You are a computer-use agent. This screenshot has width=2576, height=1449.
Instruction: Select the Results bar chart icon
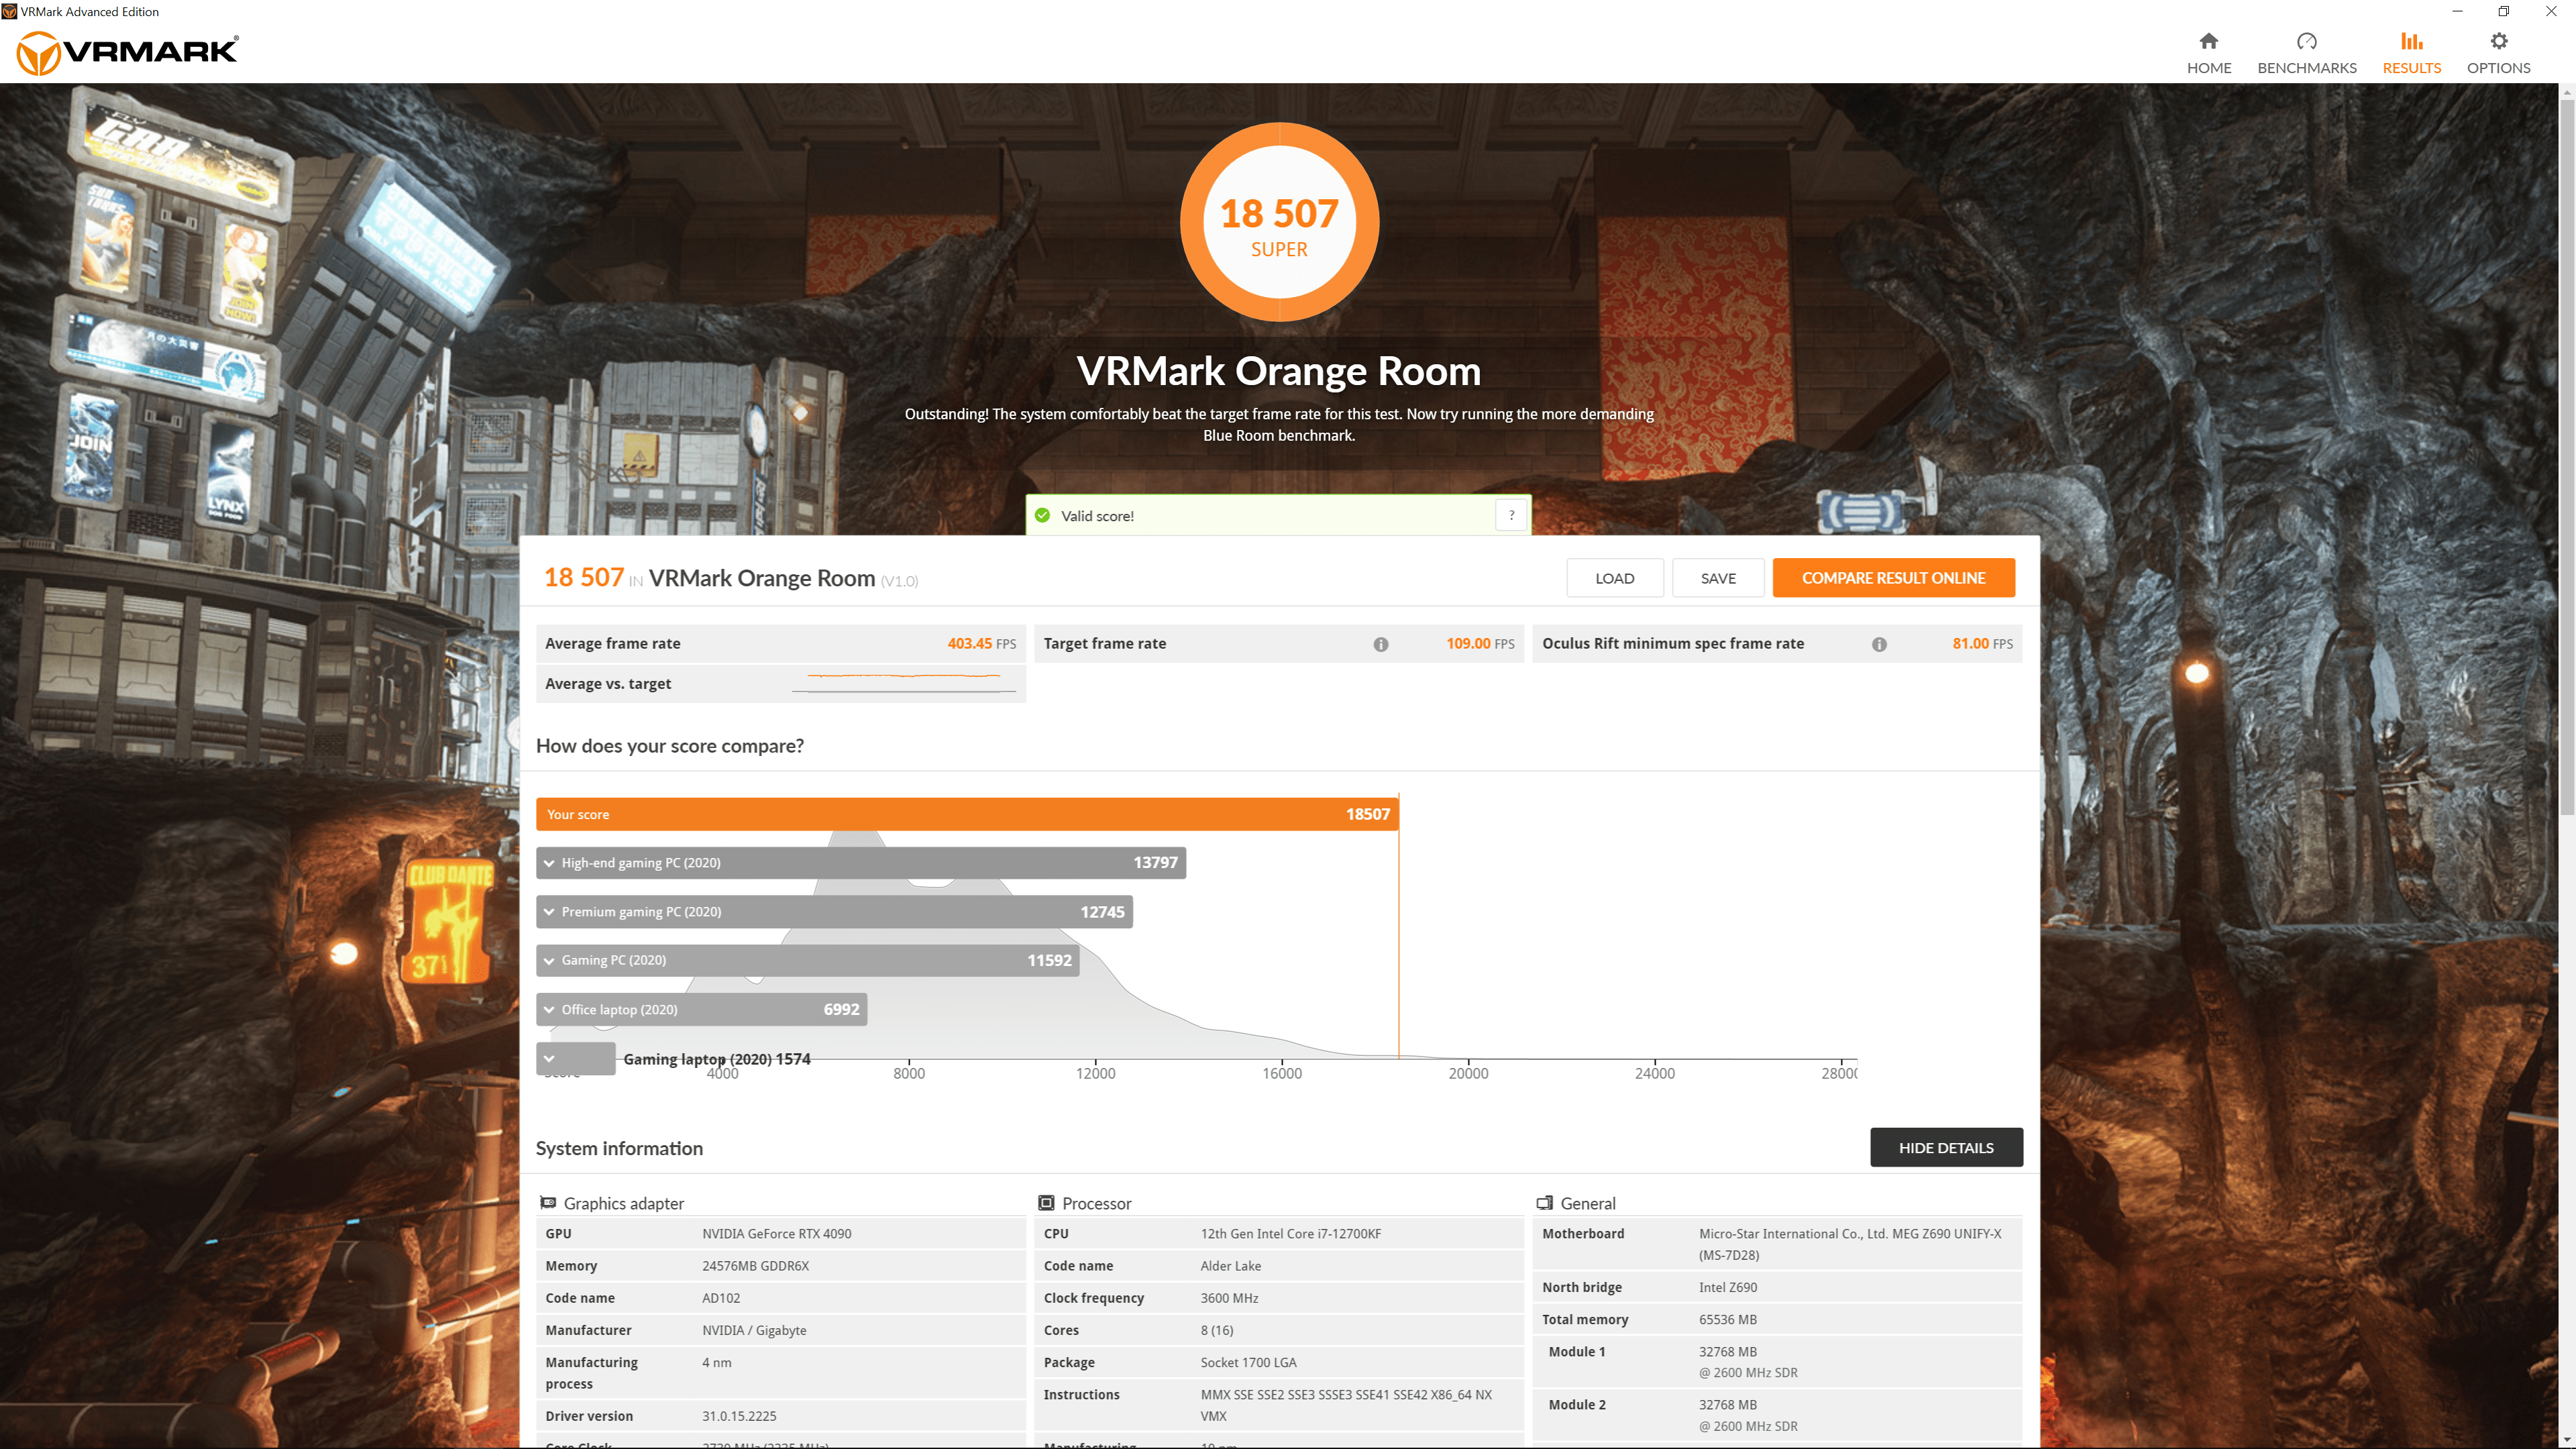2411,41
